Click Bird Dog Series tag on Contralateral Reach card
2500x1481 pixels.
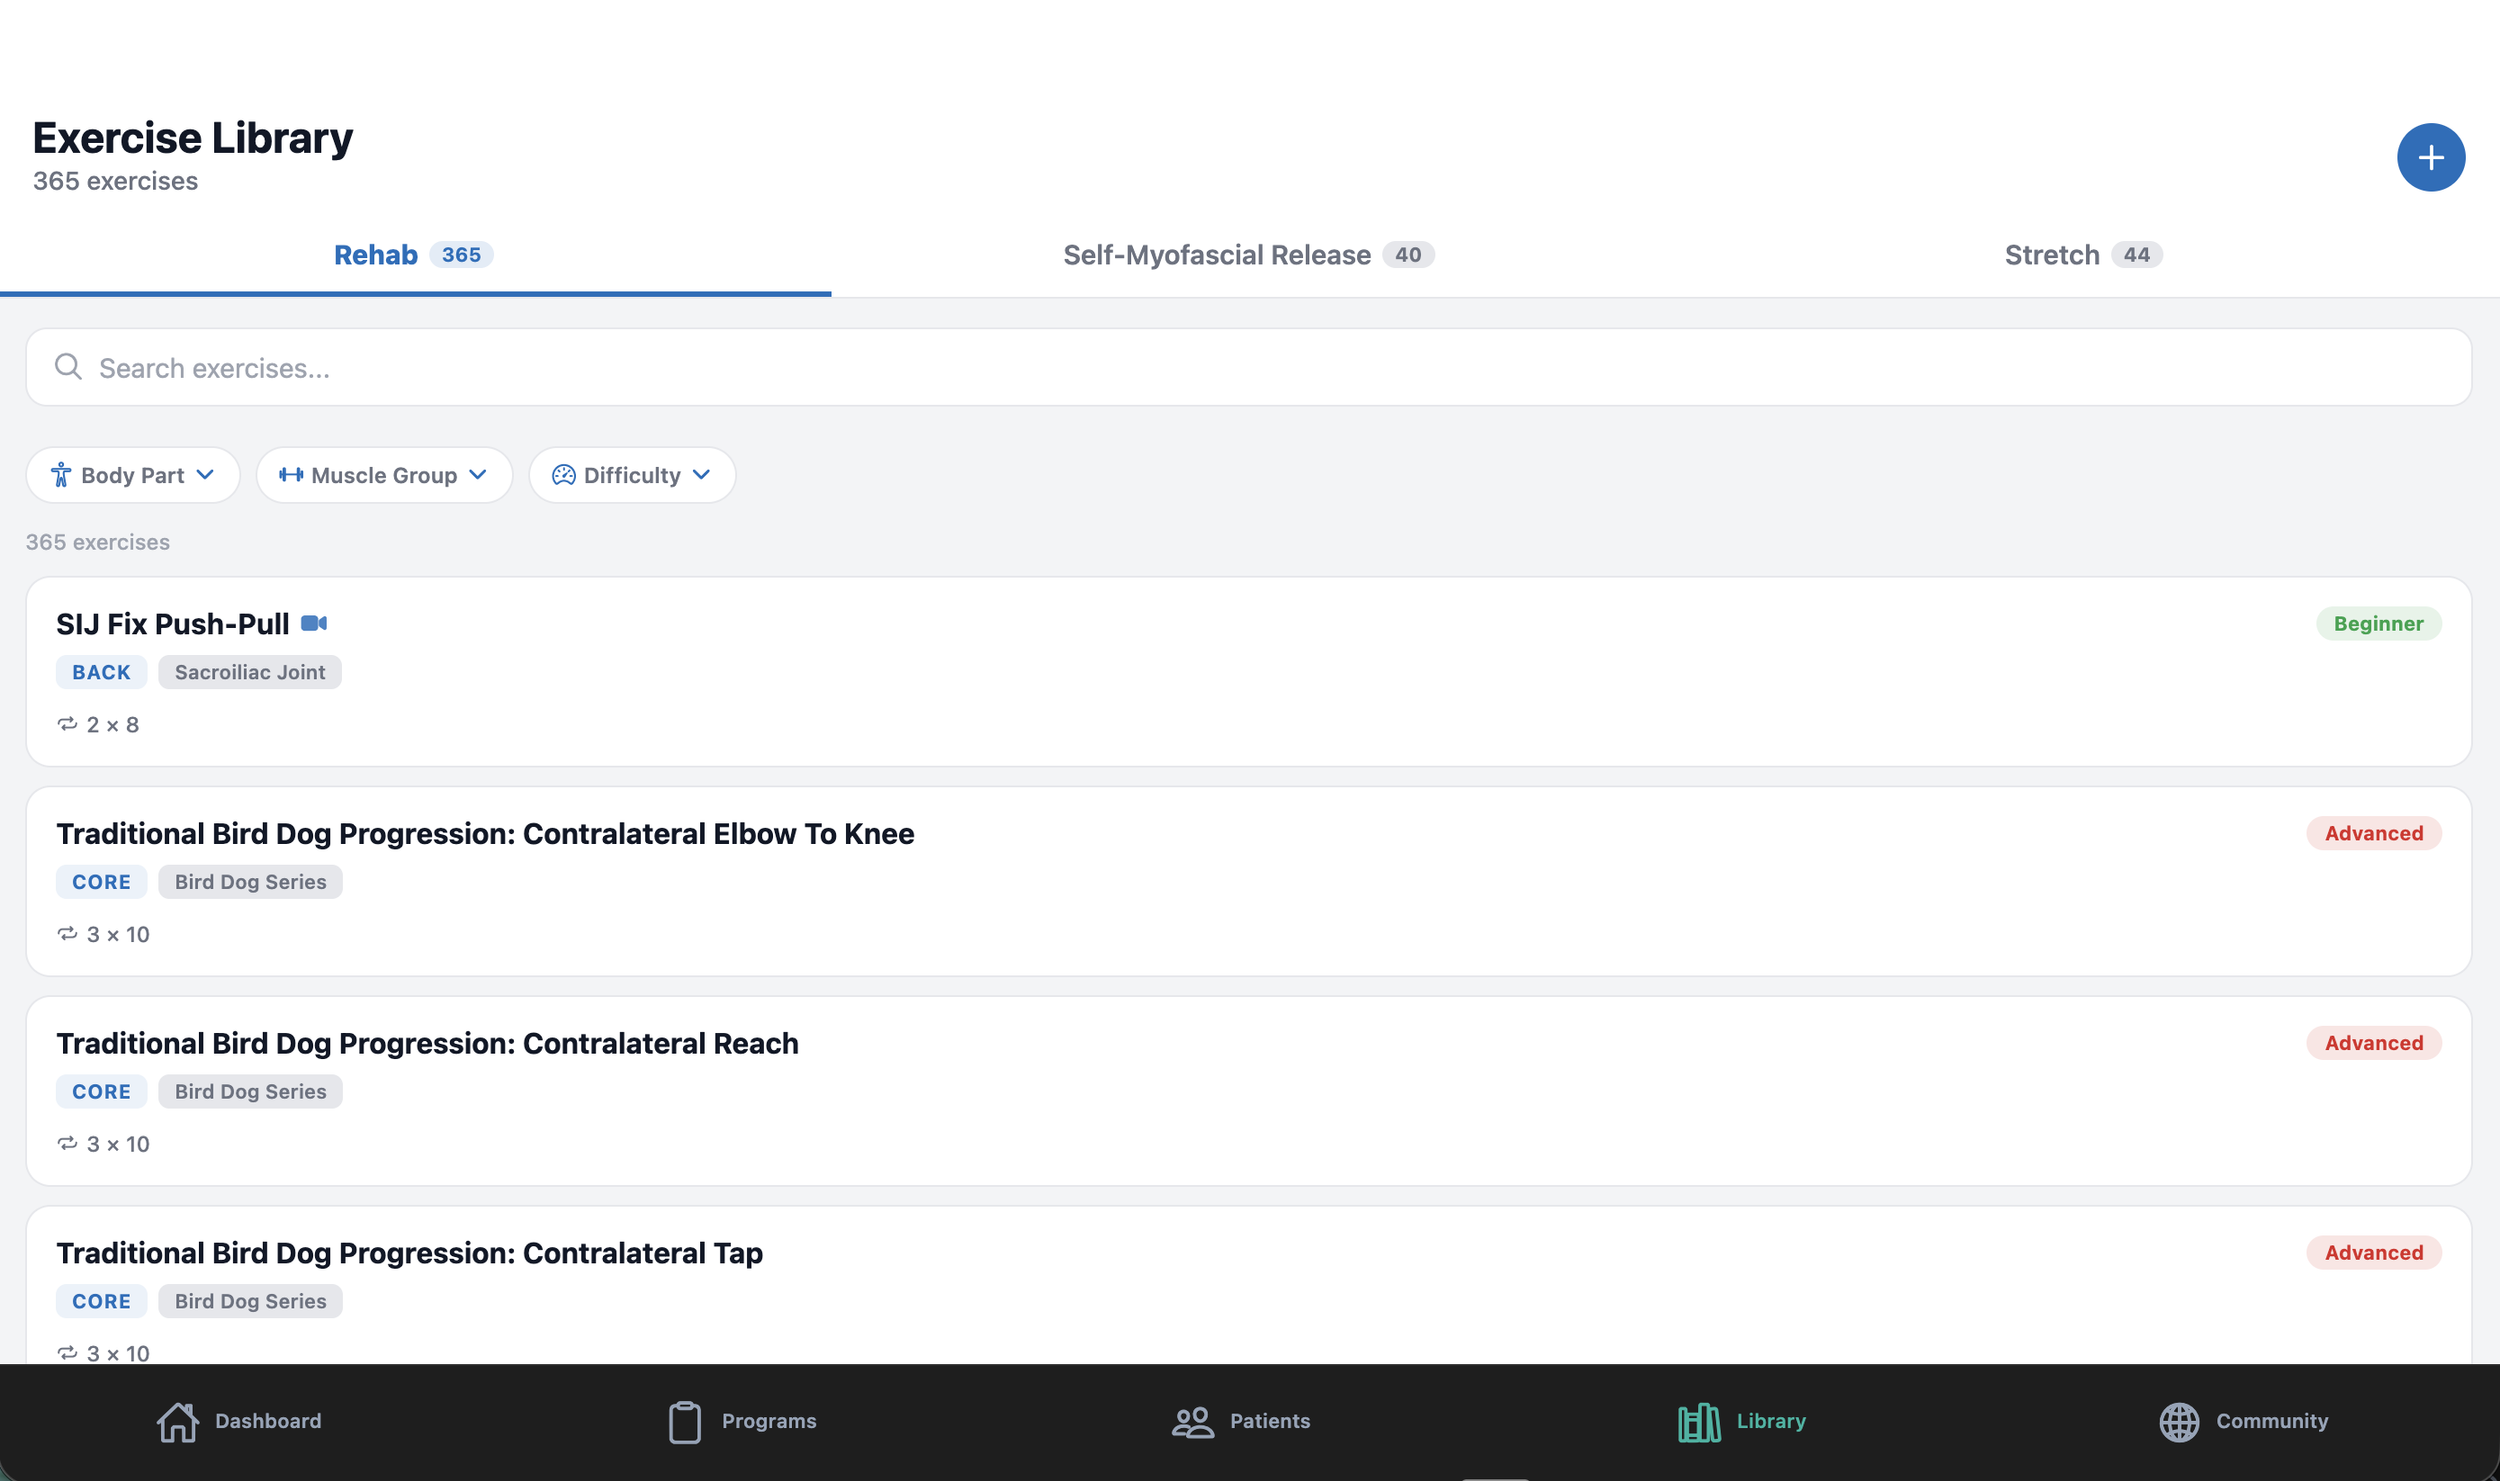point(250,1092)
